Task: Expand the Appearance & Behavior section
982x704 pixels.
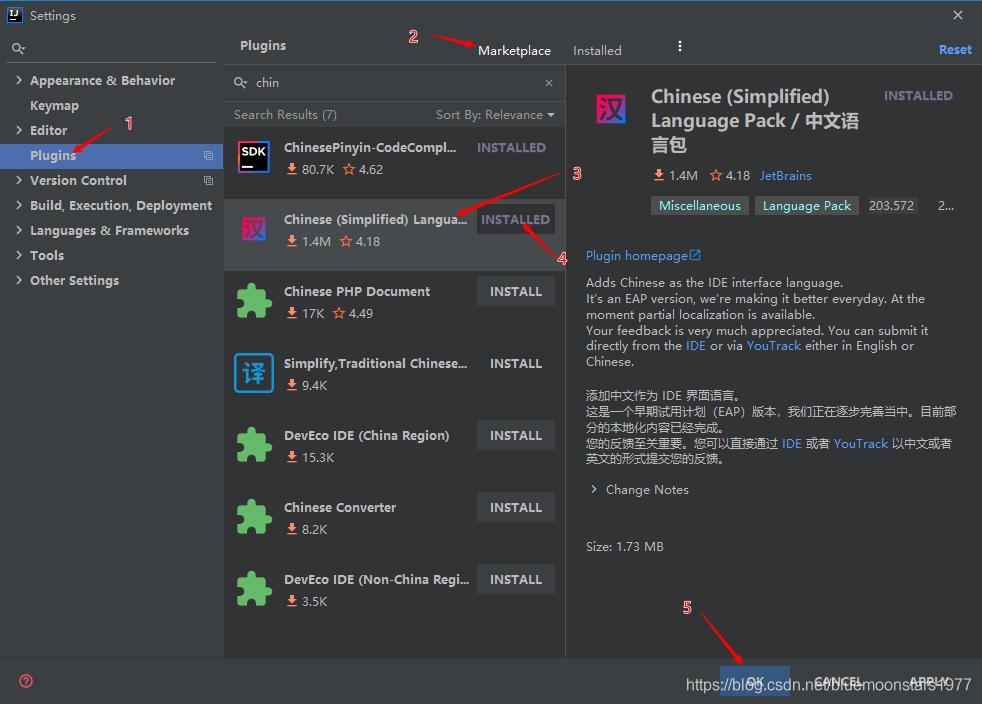Action: click(19, 80)
